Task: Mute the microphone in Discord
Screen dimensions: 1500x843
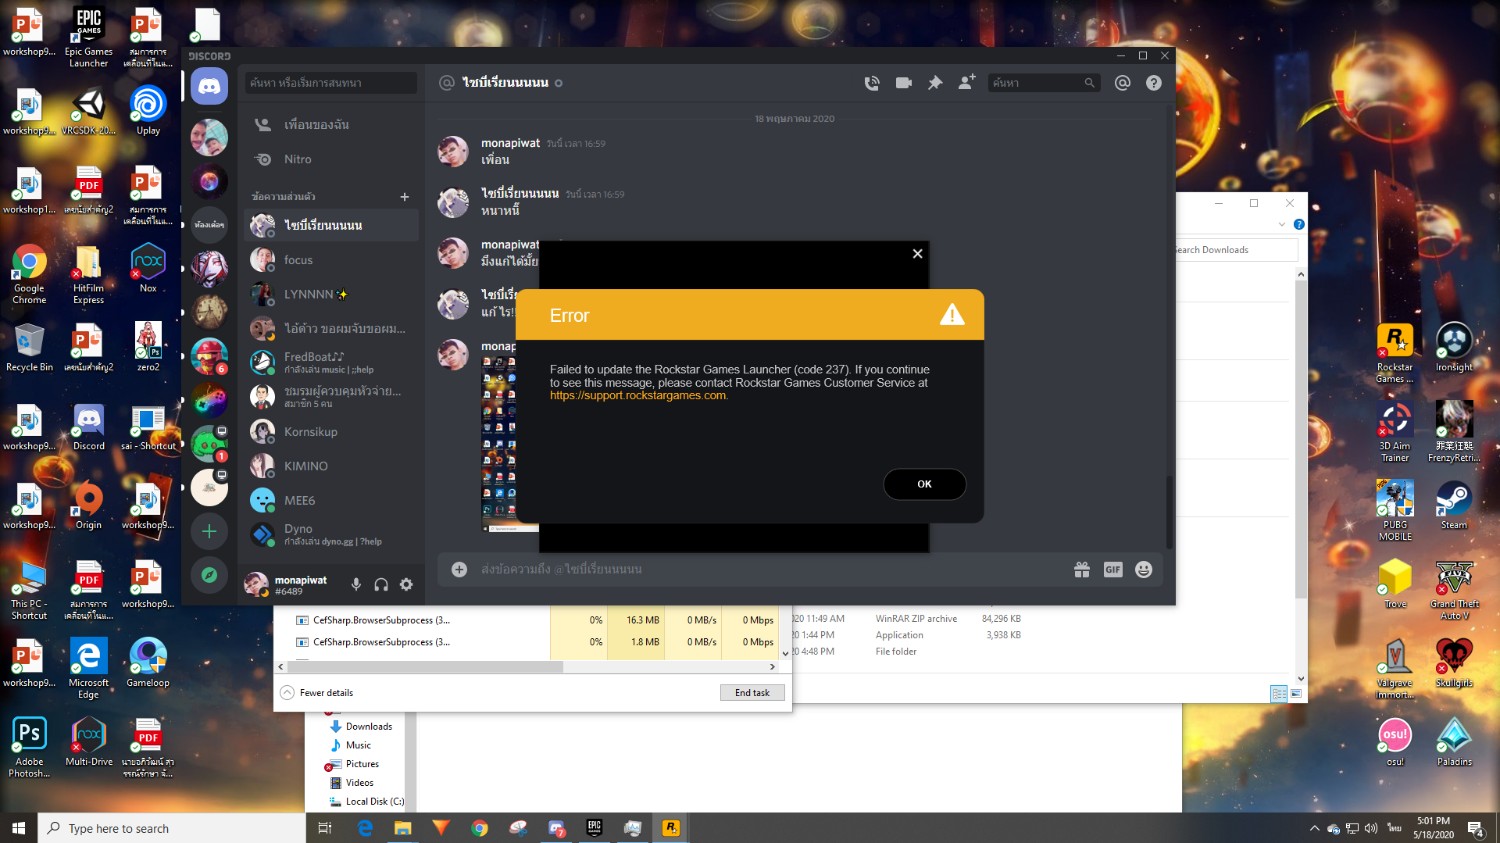Action: pyautogui.click(x=356, y=584)
